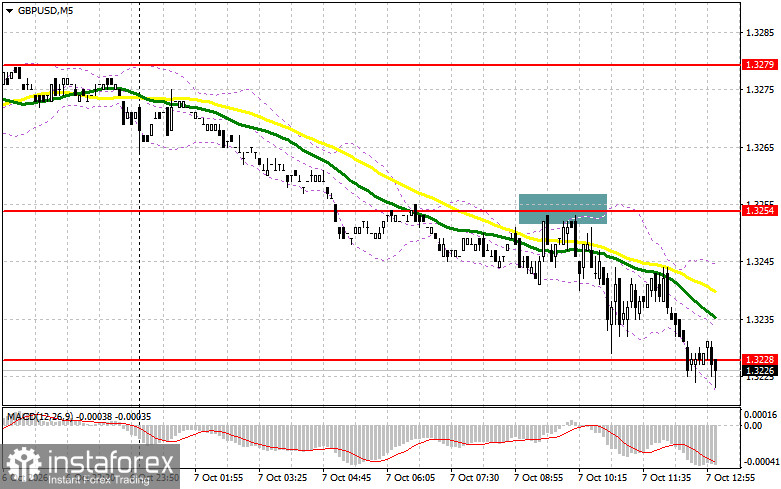The height and width of the screenshot is (489, 781).
Task: Click the 1.3275 price axis value
Action: click(760, 90)
